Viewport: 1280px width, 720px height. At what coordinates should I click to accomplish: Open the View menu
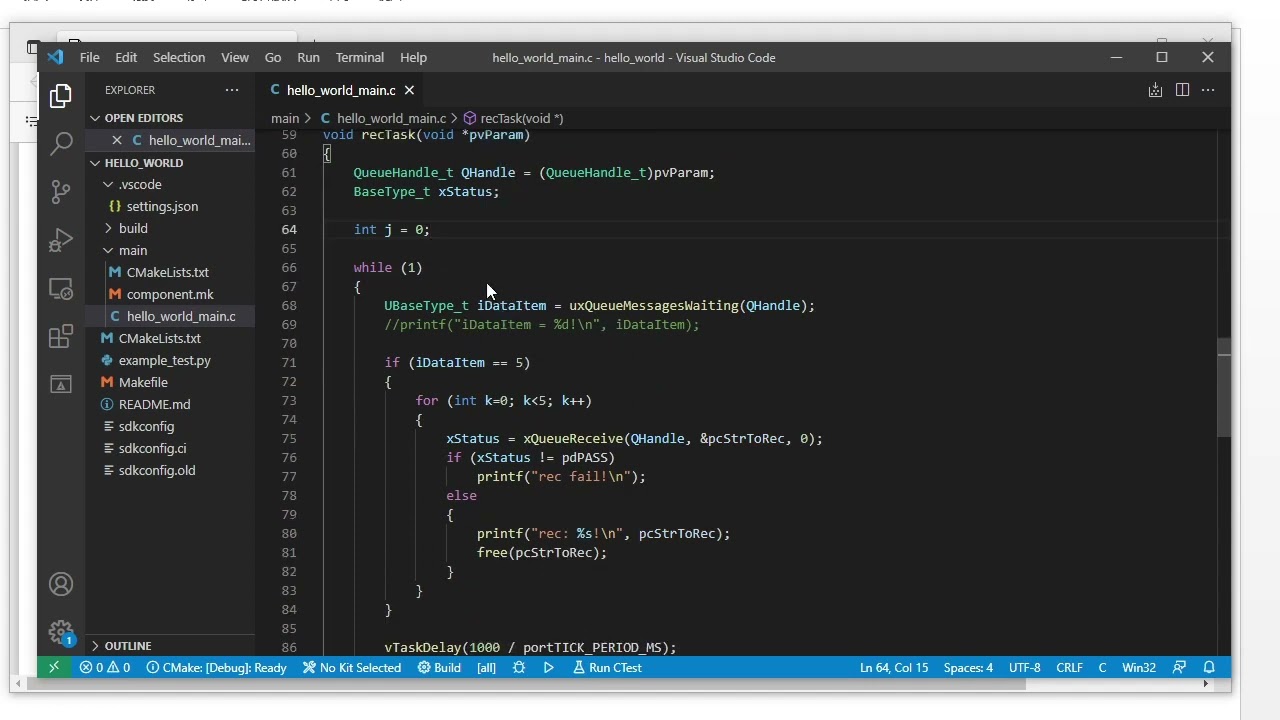(x=235, y=57)
